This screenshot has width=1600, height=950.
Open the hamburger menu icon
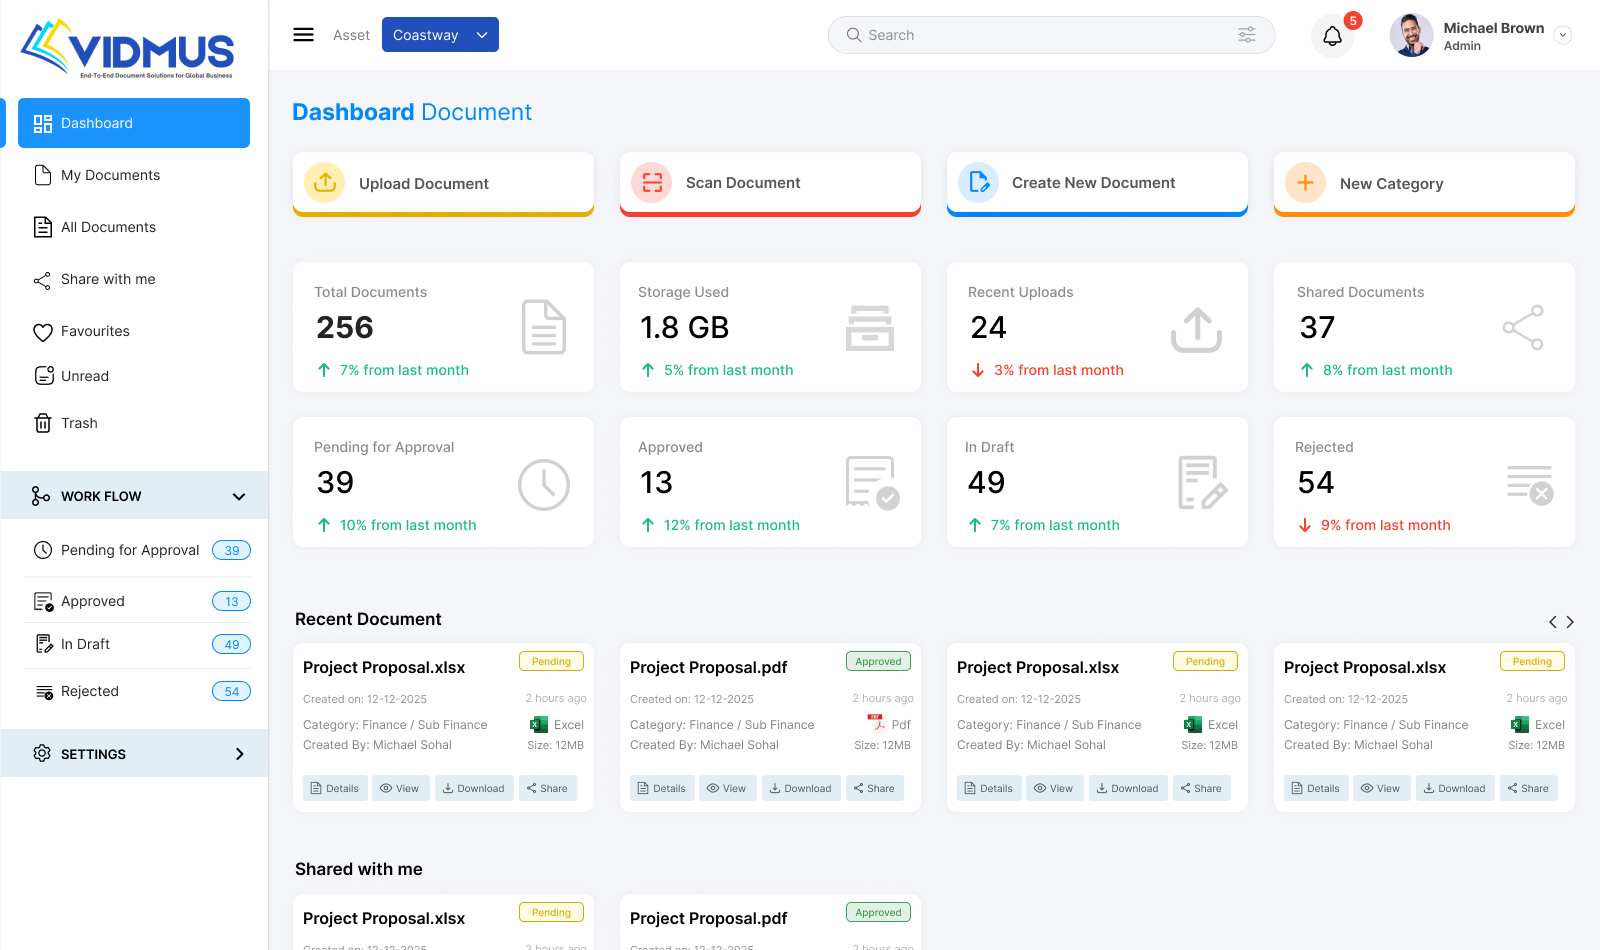303,35
